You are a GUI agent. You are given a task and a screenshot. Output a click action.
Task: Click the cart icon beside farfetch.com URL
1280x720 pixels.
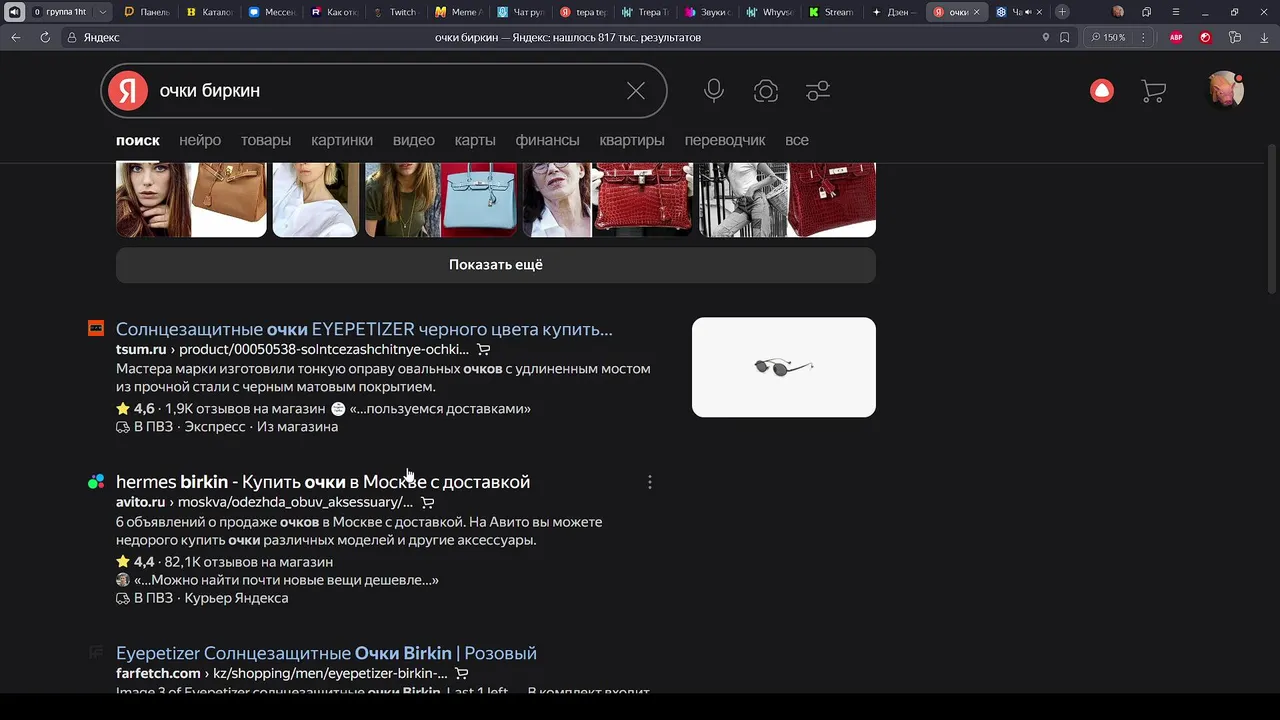[x=461, y=674]
